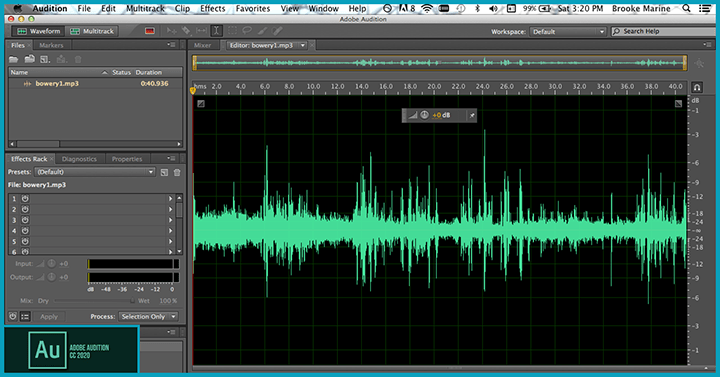Open the Presets (Default) dropdown

click(x=95, y=172)
